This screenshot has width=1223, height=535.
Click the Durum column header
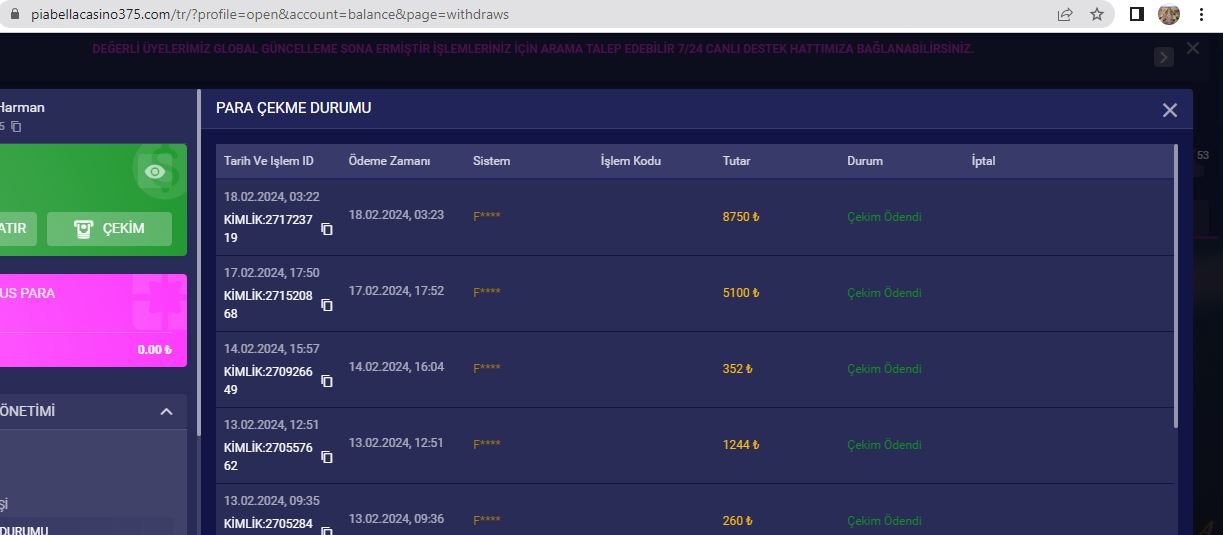[x=865, y=161]
